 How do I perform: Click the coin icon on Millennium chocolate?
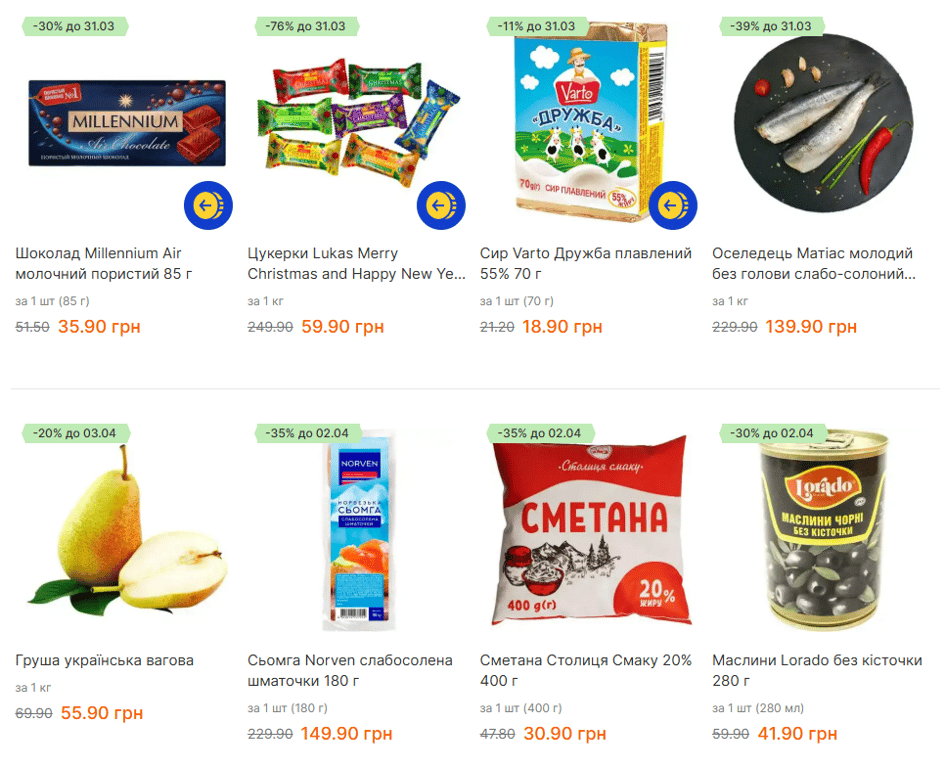pyautogui.click(x=208, y=206)
